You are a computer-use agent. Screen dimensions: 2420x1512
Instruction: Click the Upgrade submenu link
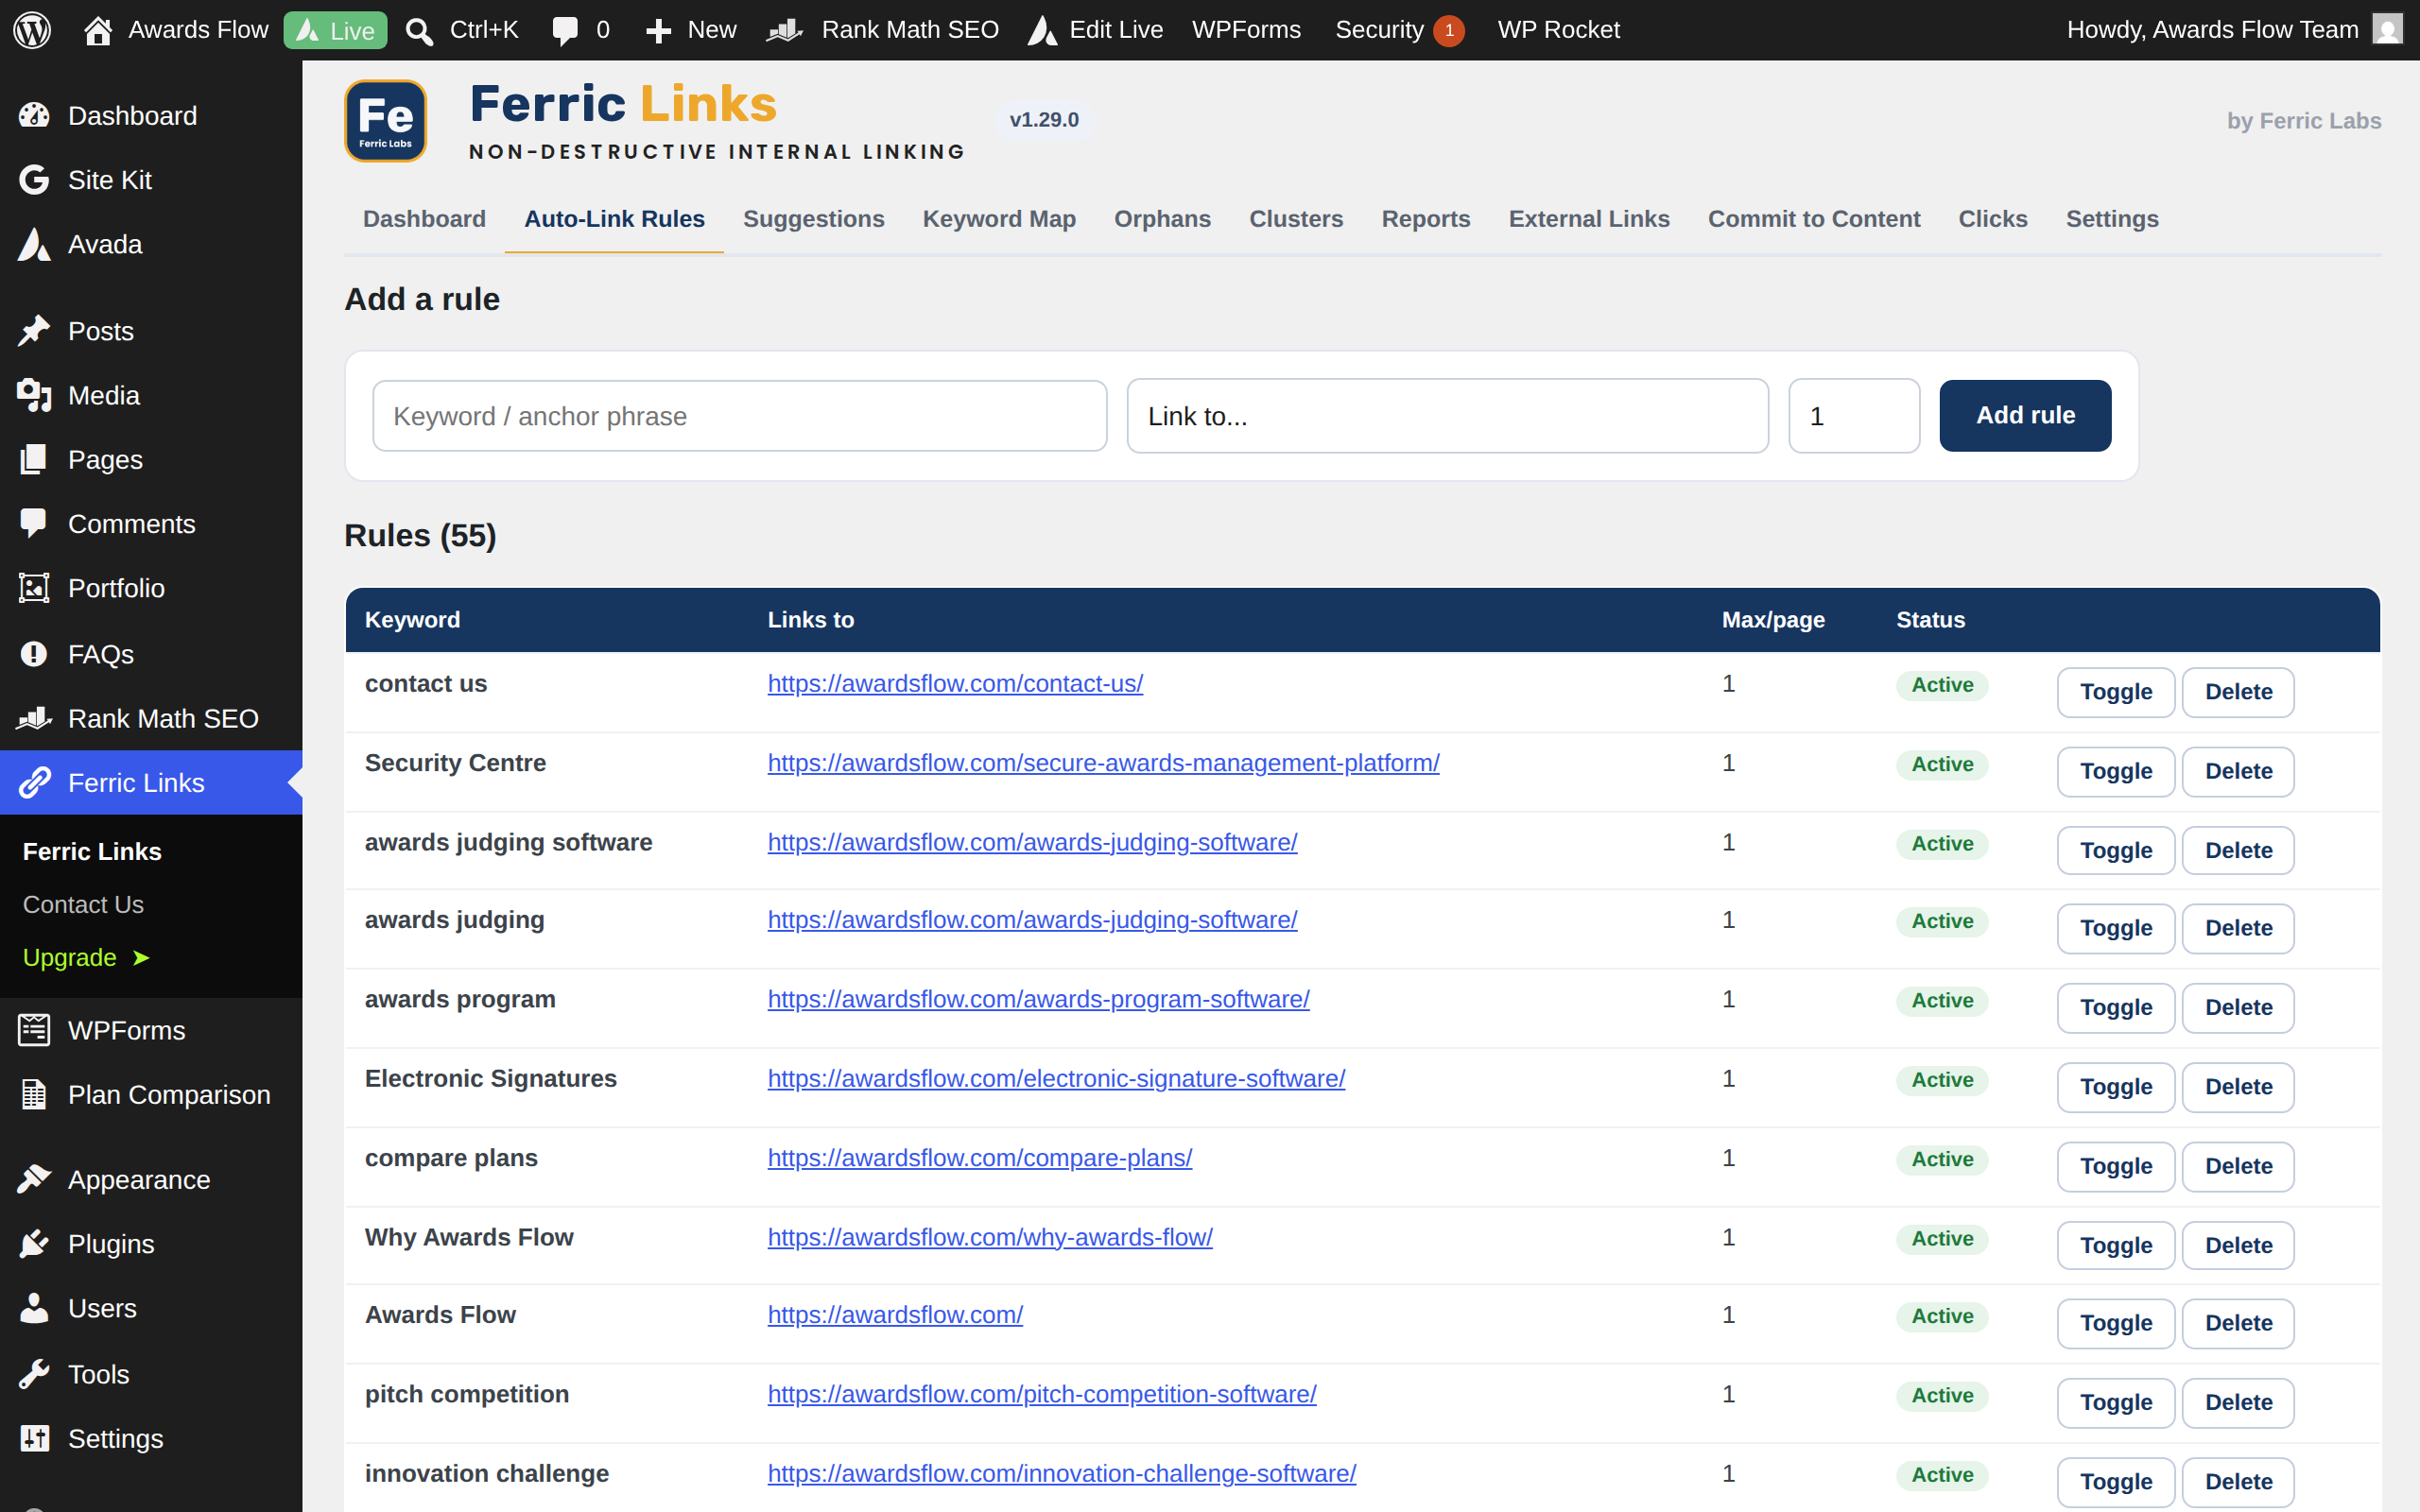[x=86, y=957]
